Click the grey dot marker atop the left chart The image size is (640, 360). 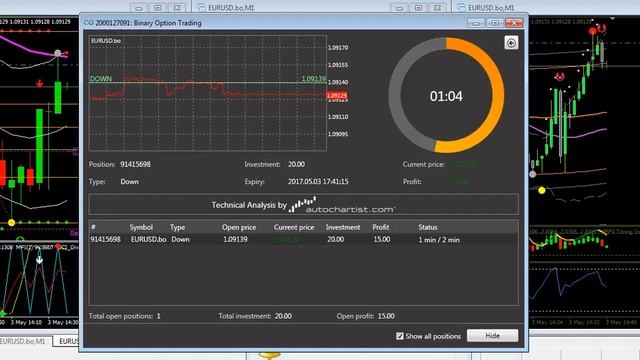[x=58, y=53]
